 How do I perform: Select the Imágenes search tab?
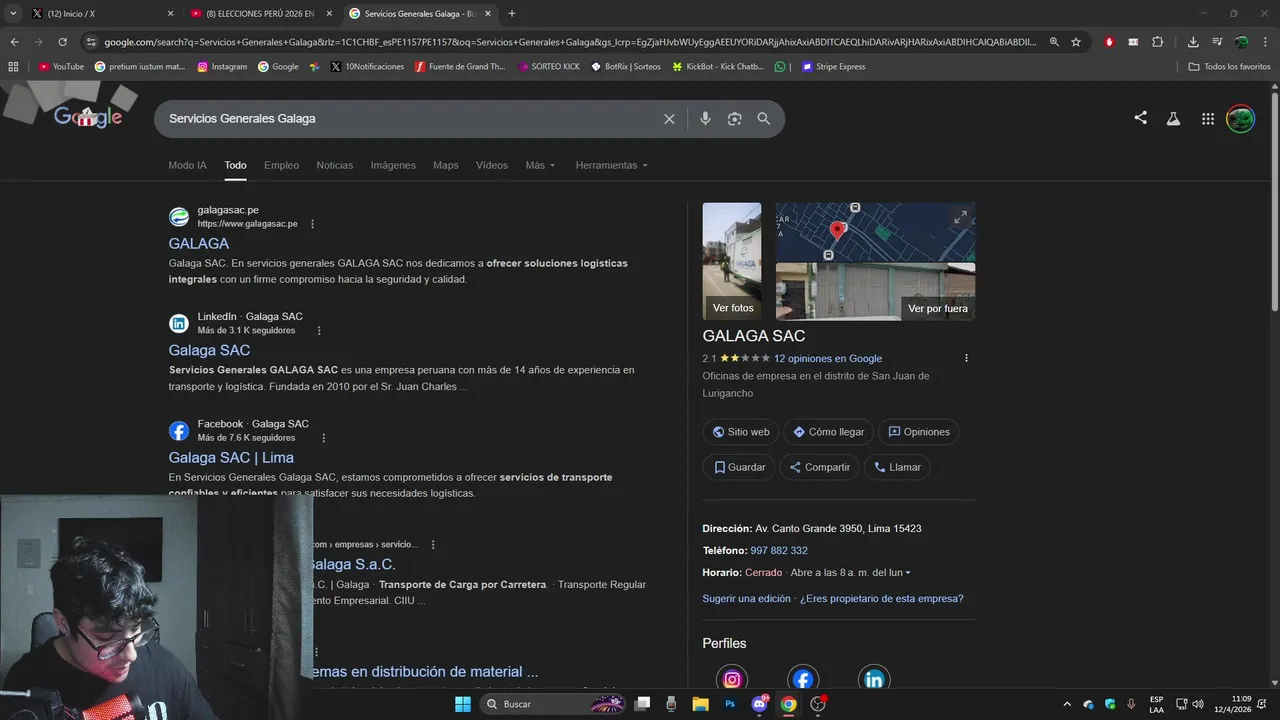click(x=393, y=165)
